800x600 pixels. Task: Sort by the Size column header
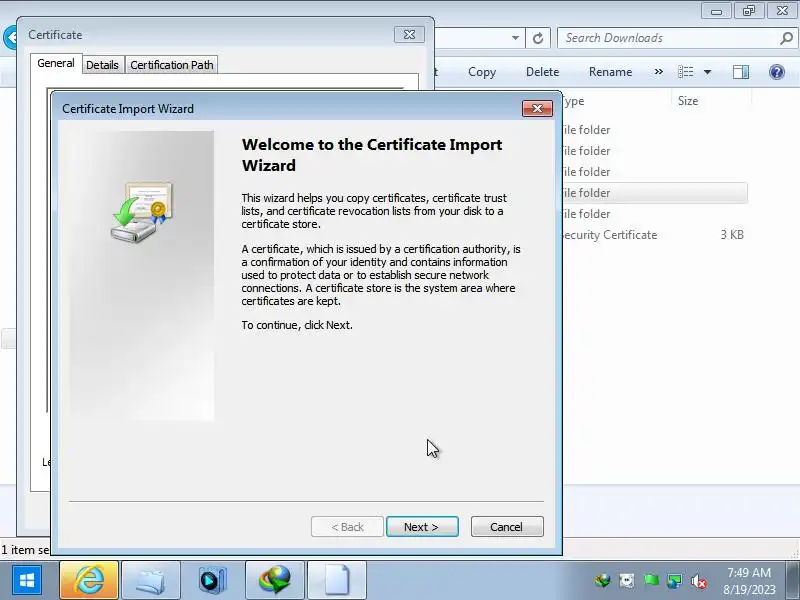(688, 101)
